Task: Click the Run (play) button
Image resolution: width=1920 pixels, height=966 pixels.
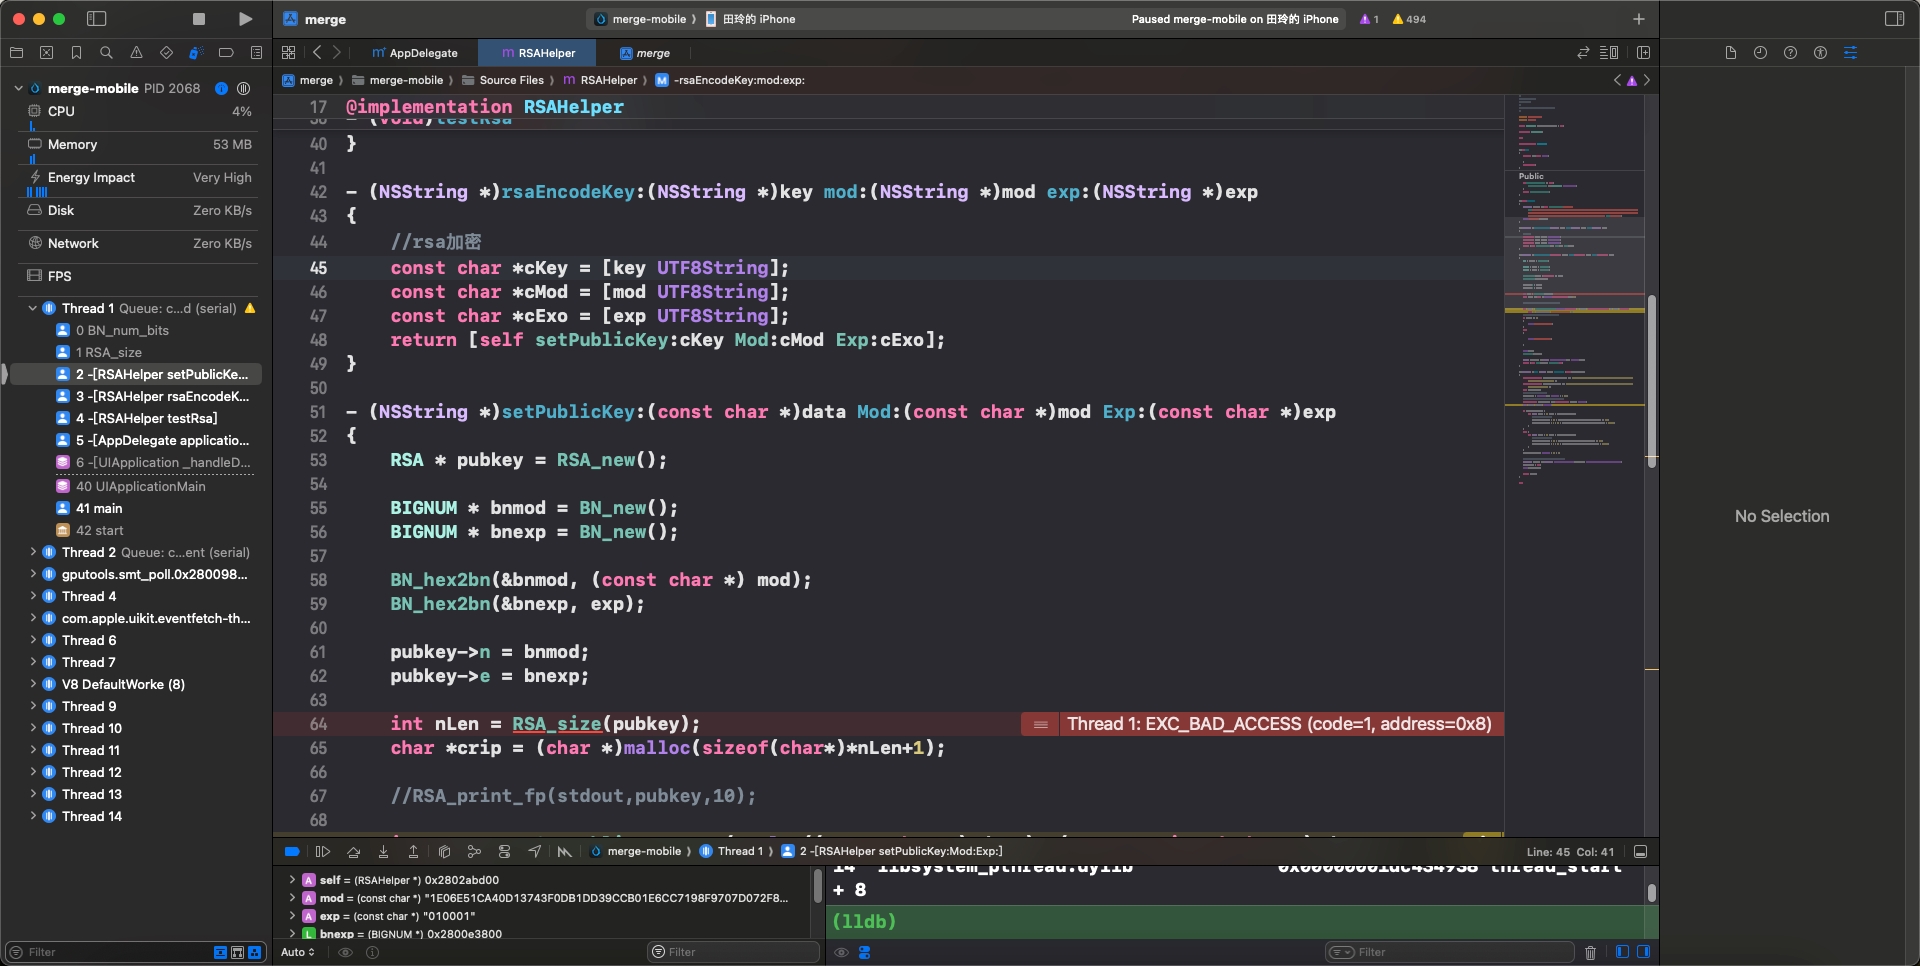Action: [x=245, y=19]
